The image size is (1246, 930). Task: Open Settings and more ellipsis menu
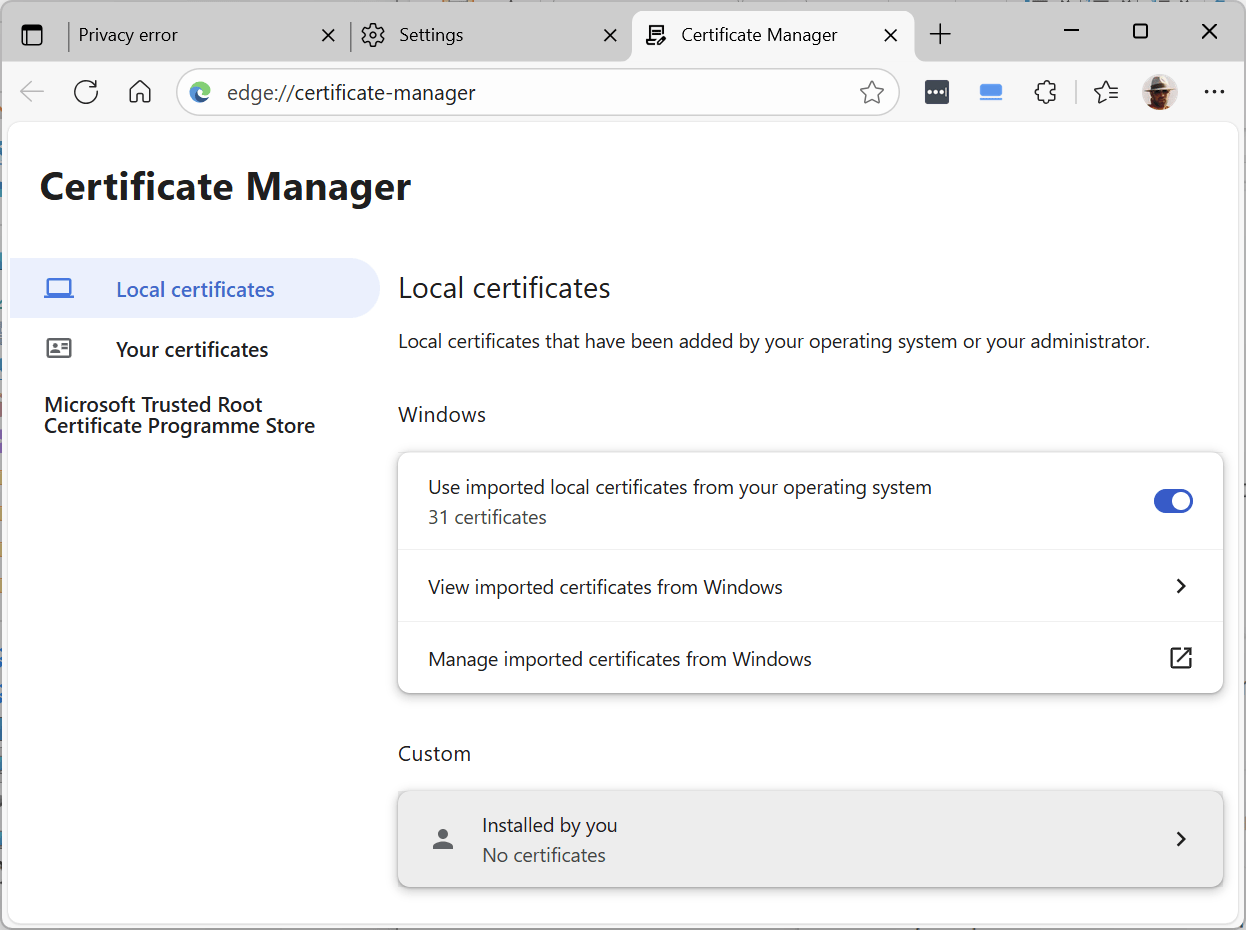point(1214,92)
